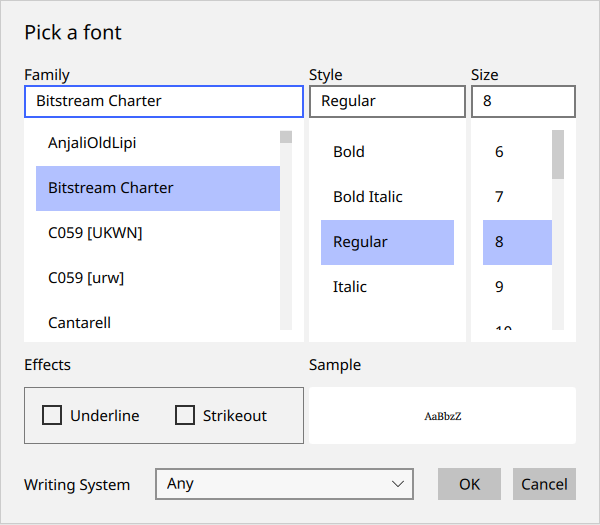Open the Writing System dropdown
The width and height of the screenshot is (600, 525).
(x=284, y=484)
